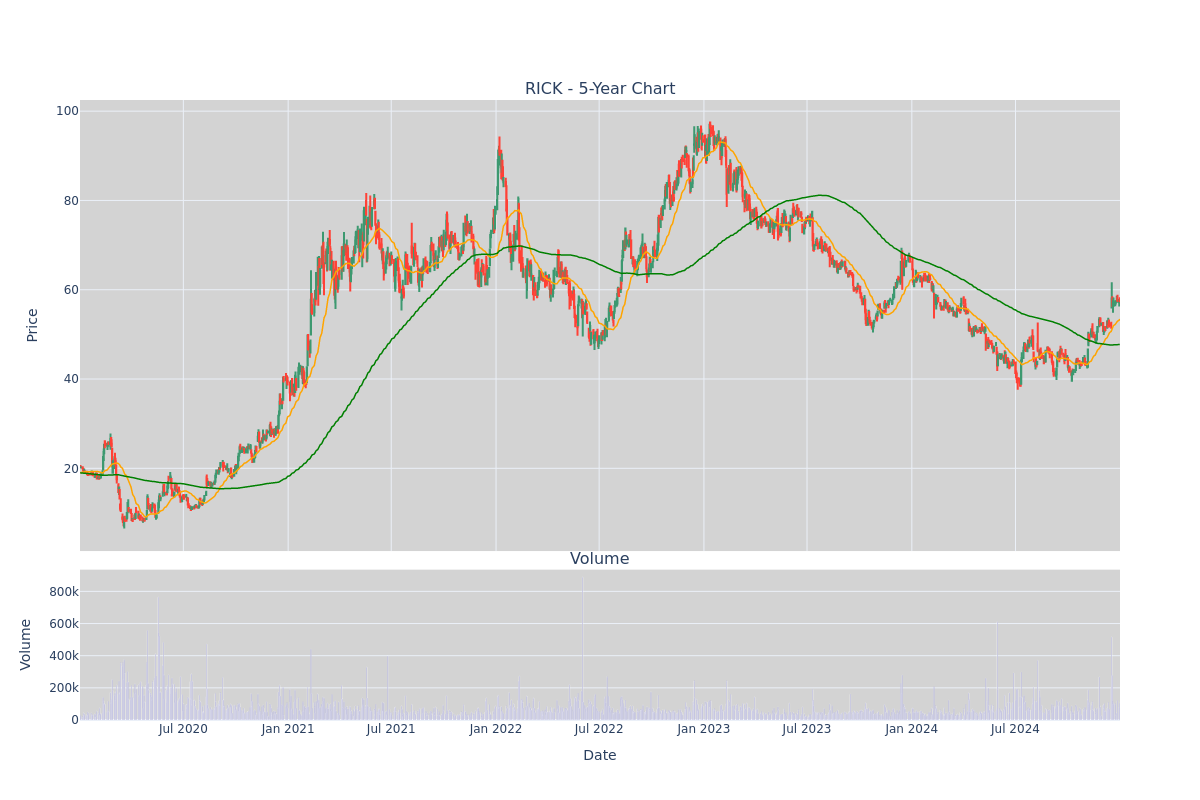Viewport: 1200px width, 800px height.
Task: Click the price axis value 60
Action: point(71,290)
